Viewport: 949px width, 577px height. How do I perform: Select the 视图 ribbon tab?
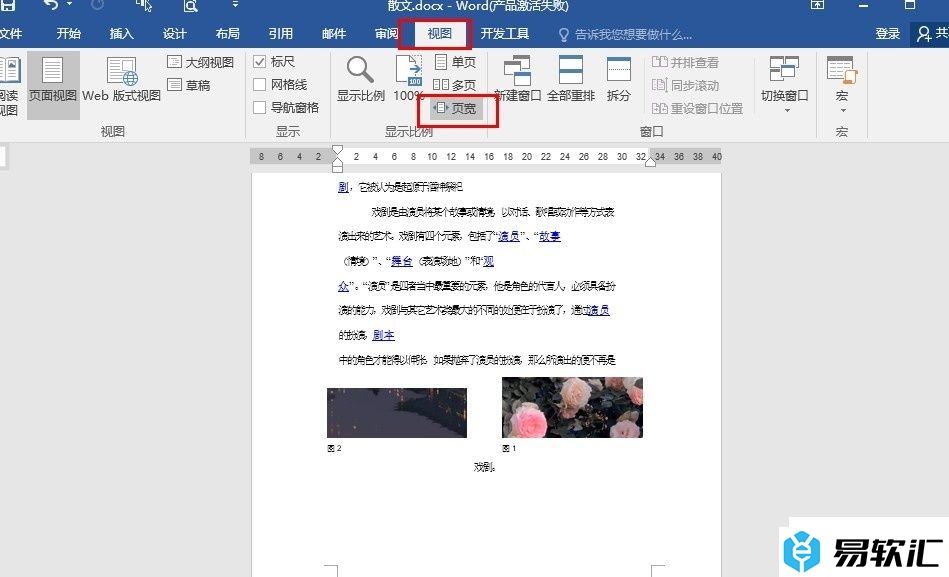point(439,34)
